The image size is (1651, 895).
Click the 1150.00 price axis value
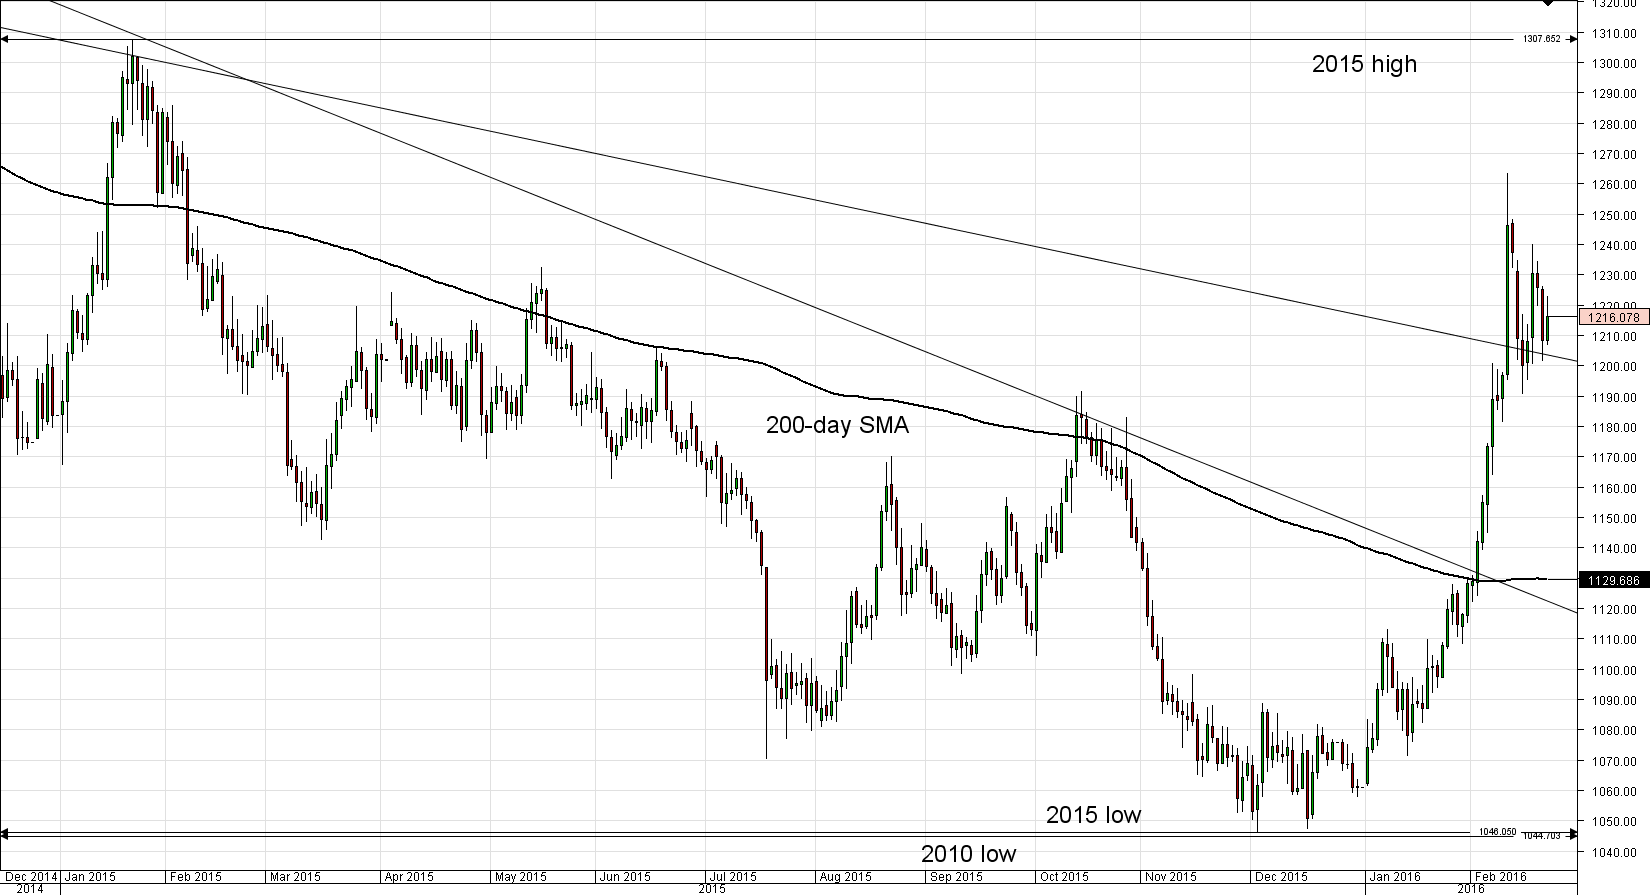(x=1616, y=518)
